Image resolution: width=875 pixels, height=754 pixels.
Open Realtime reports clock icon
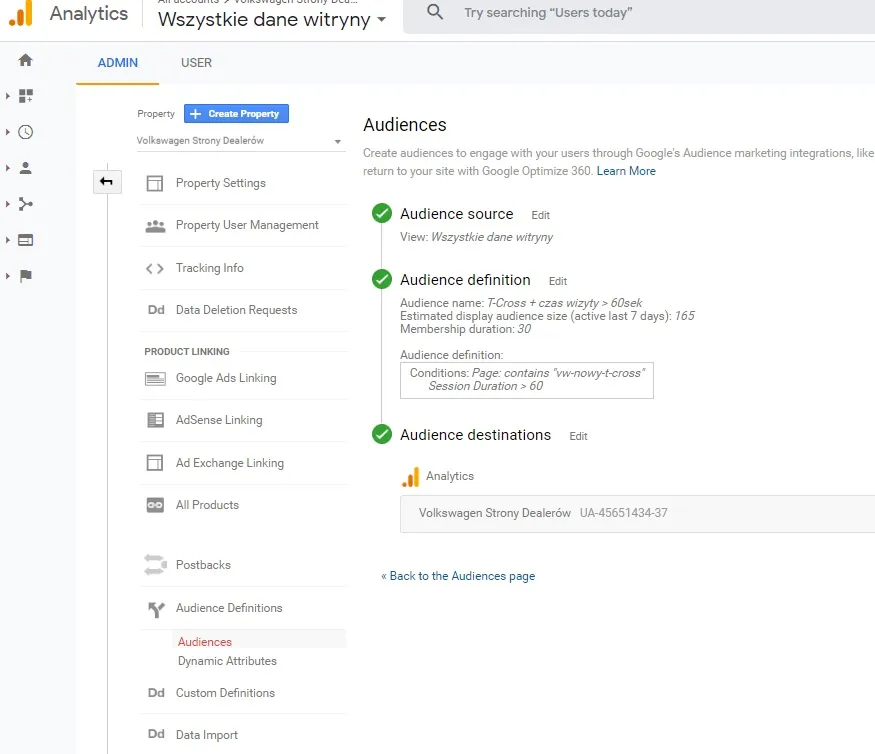tap(26, 132)
